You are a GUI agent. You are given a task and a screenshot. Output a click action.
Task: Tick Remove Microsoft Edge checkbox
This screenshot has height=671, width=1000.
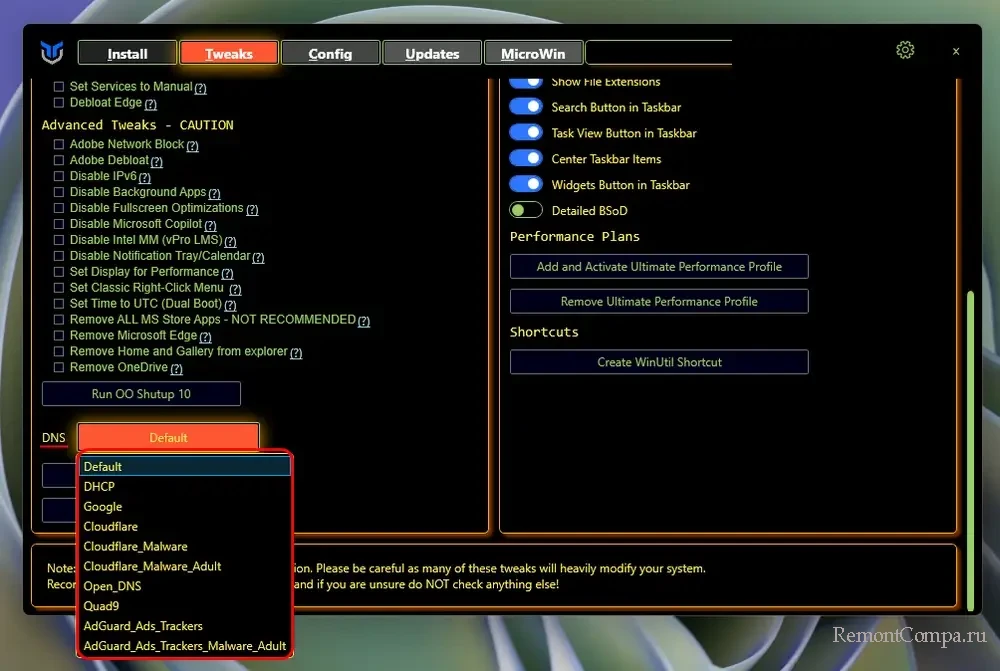click(59, 336)
